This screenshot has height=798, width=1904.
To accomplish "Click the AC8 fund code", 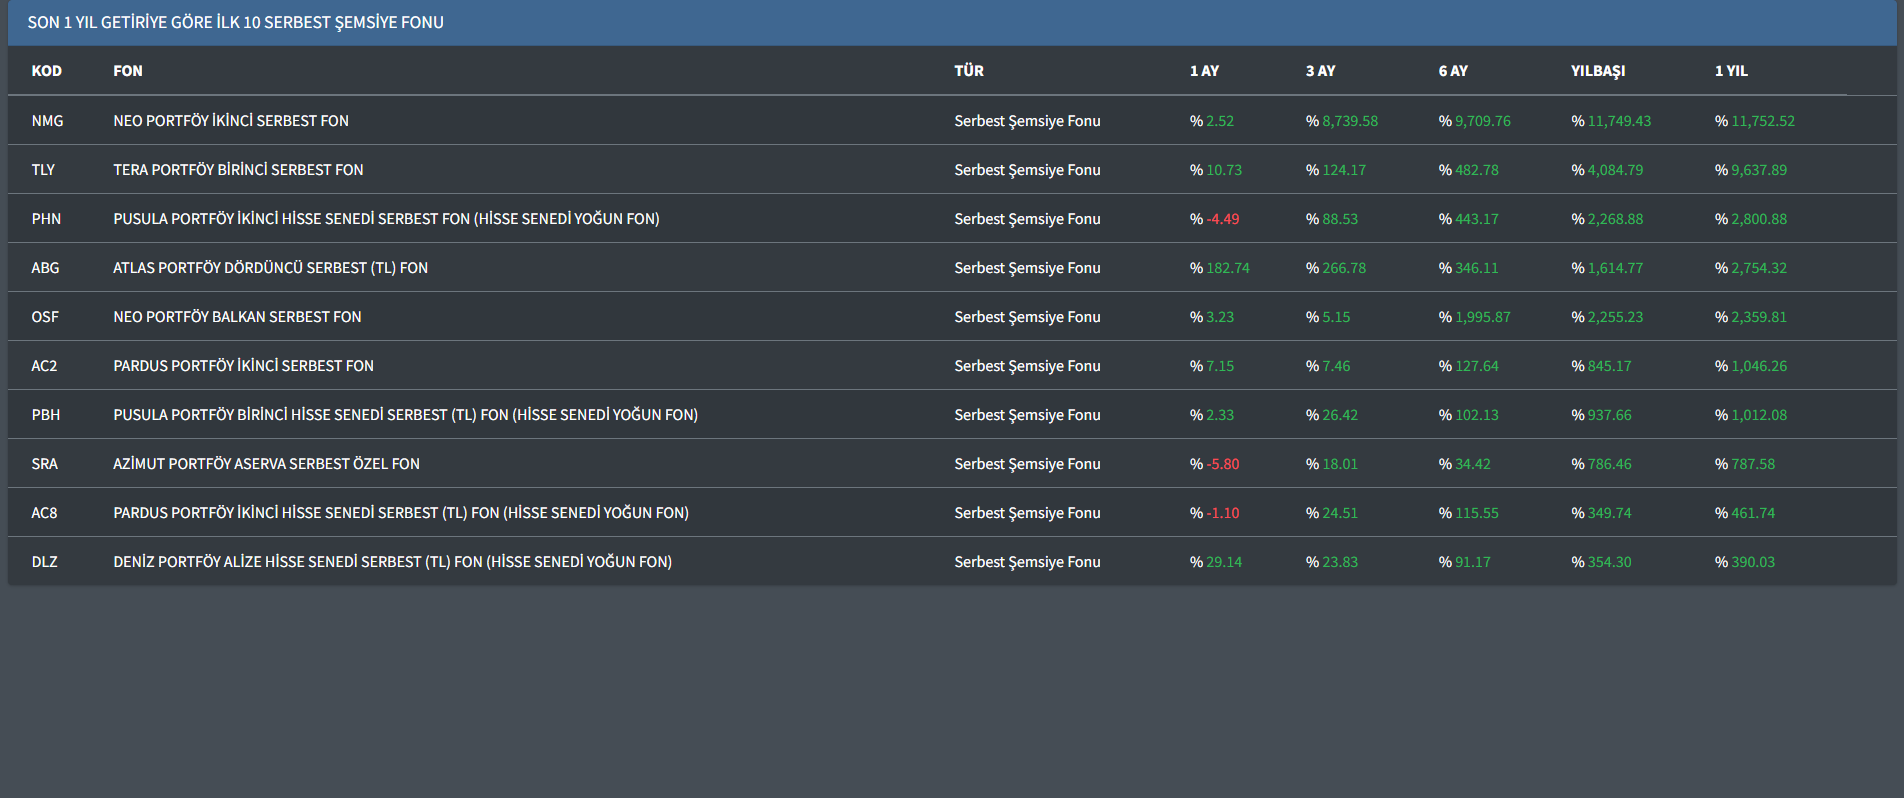I will tap(44, 513).
